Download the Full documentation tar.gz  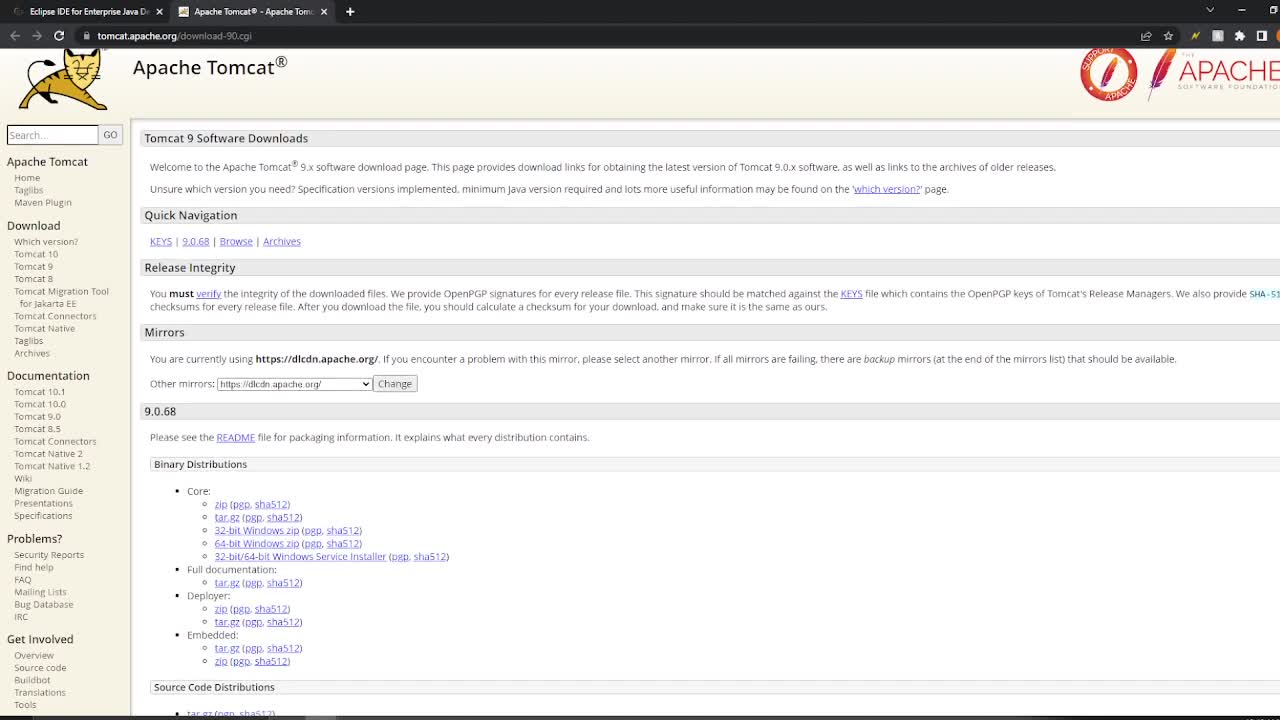pos(227,583)
